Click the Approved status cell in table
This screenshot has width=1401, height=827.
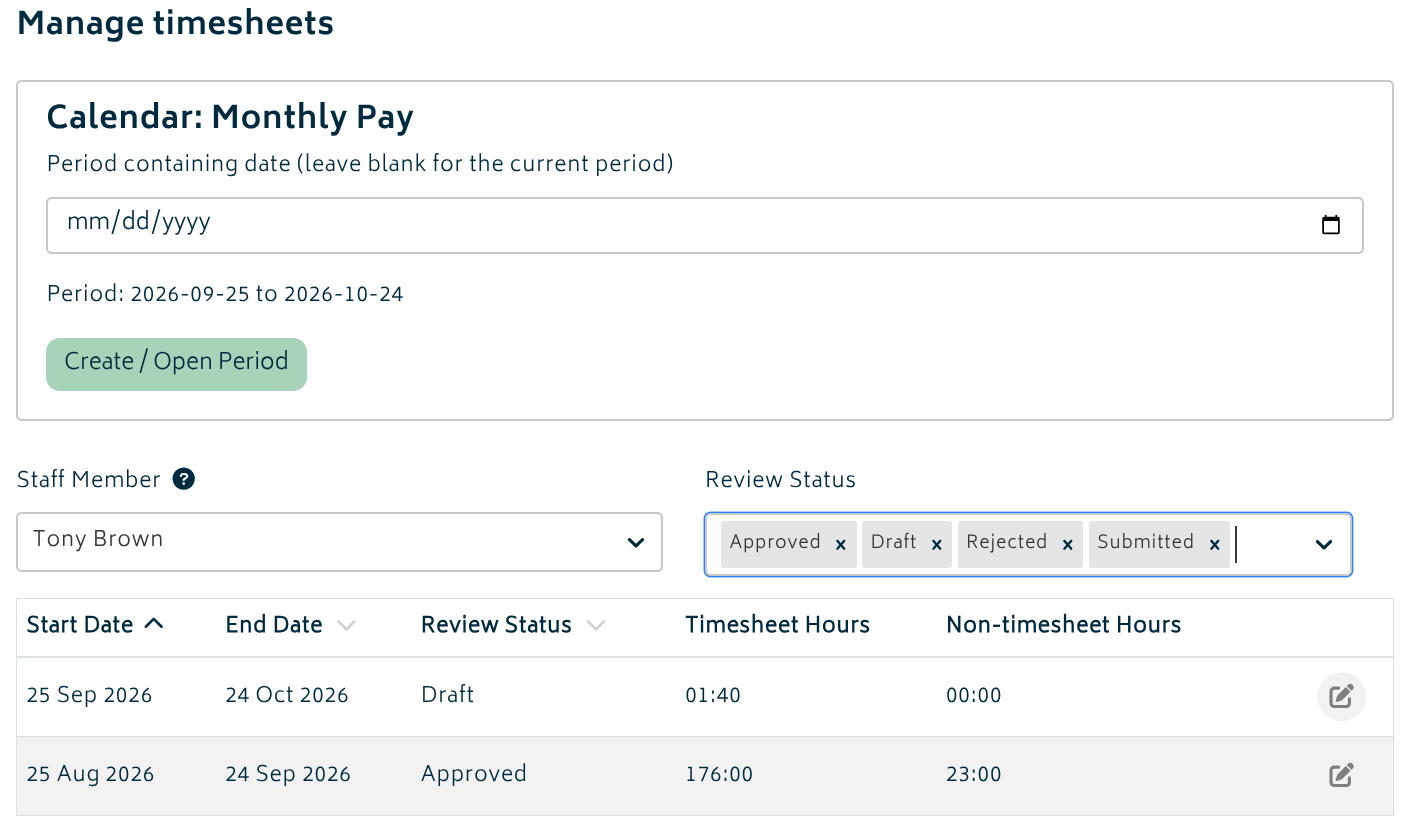(x=474, y=774)
